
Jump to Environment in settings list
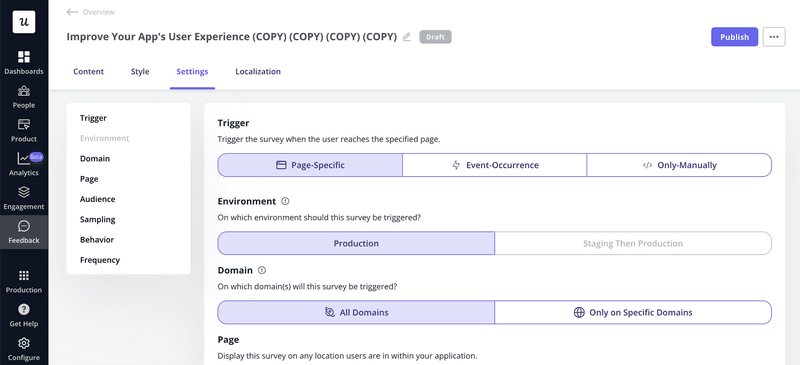click(105, 138)
